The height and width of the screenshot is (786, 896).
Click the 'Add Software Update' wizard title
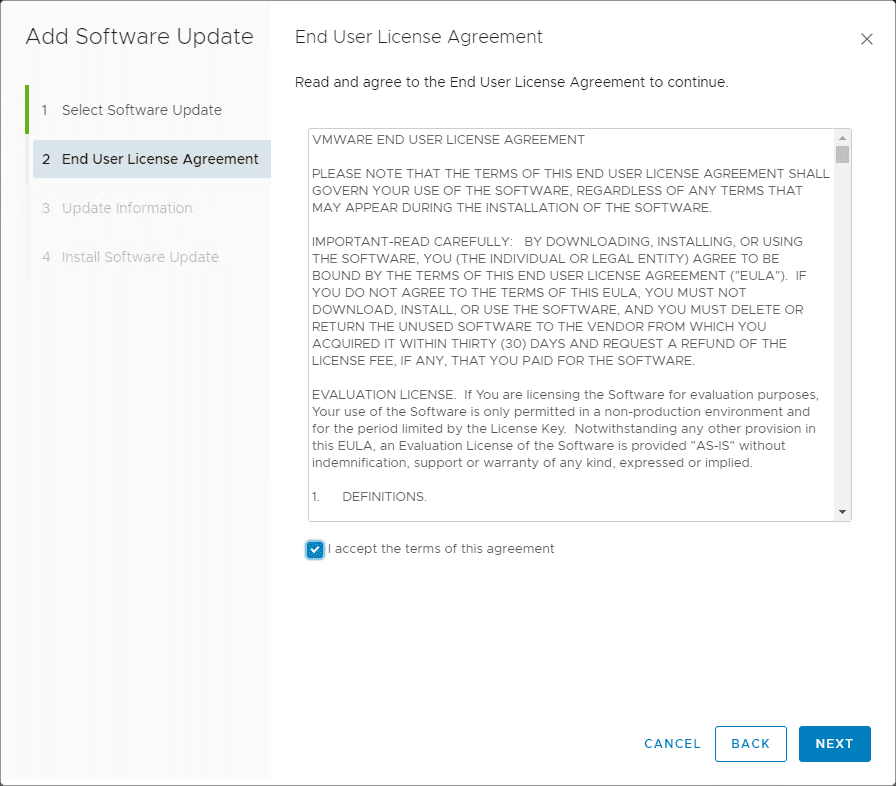click(x=139, y=37)
